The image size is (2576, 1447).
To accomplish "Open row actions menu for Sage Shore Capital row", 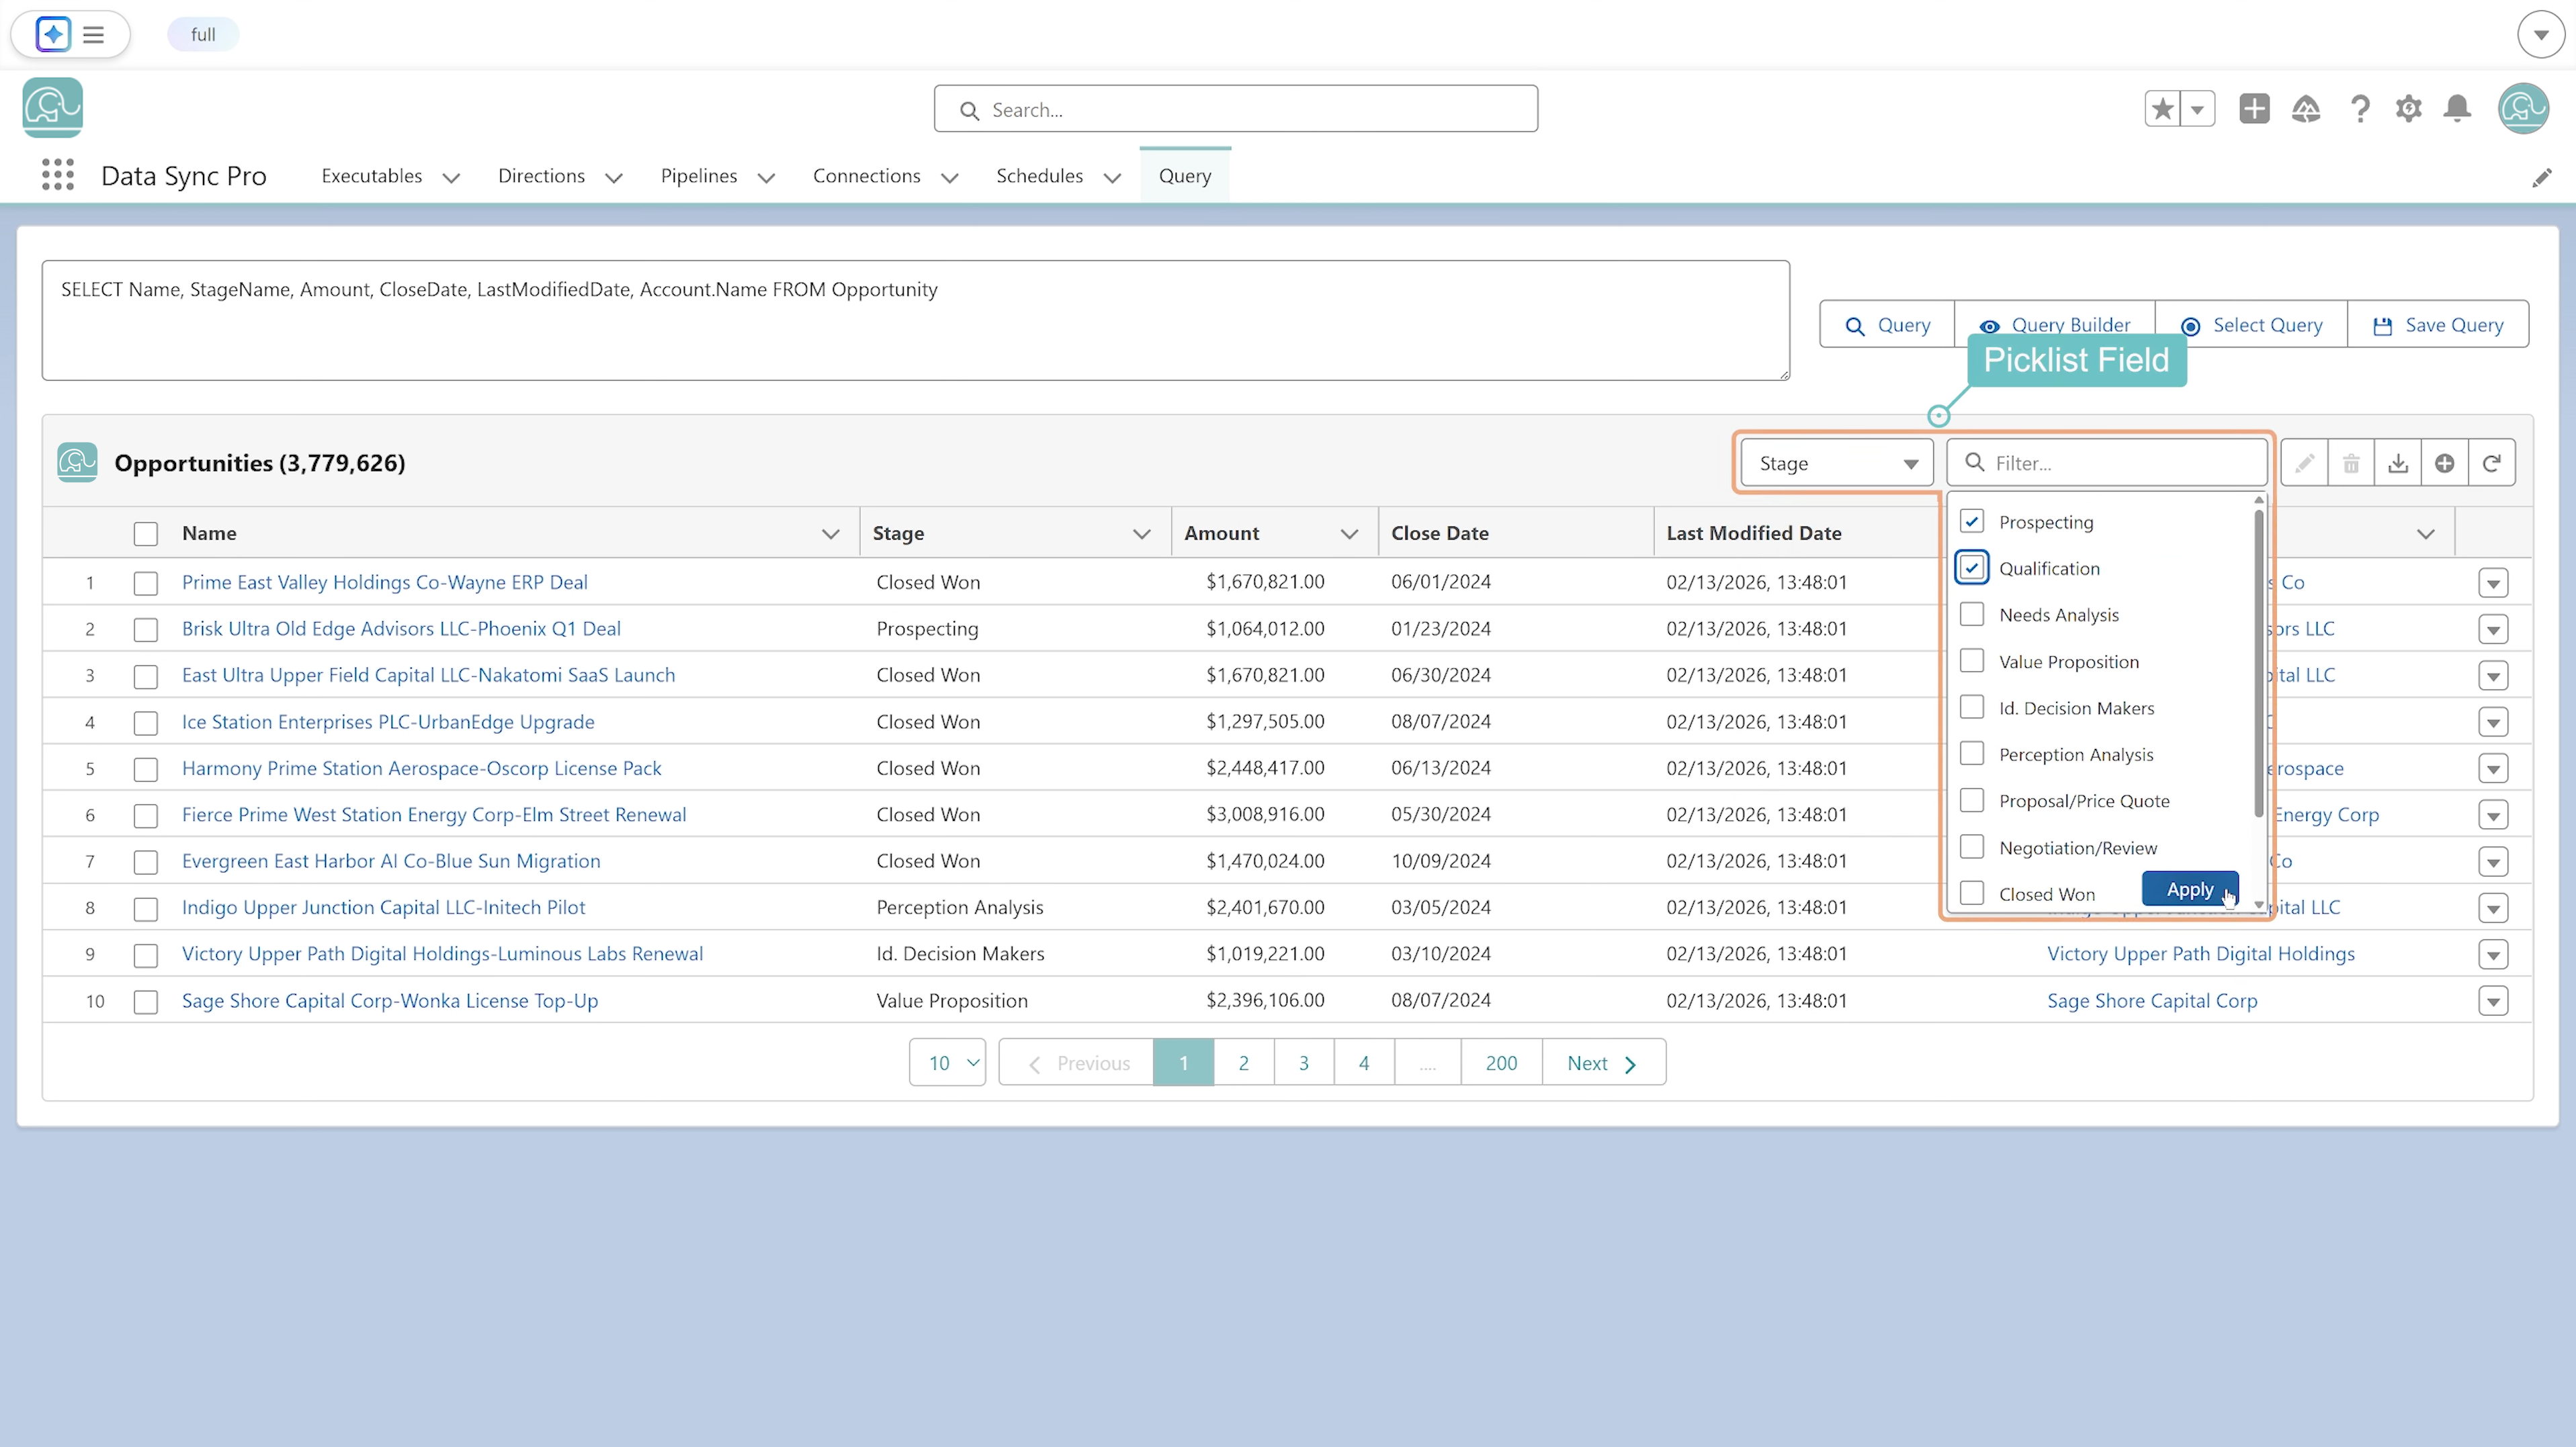I will (x=2494, y=1001).
